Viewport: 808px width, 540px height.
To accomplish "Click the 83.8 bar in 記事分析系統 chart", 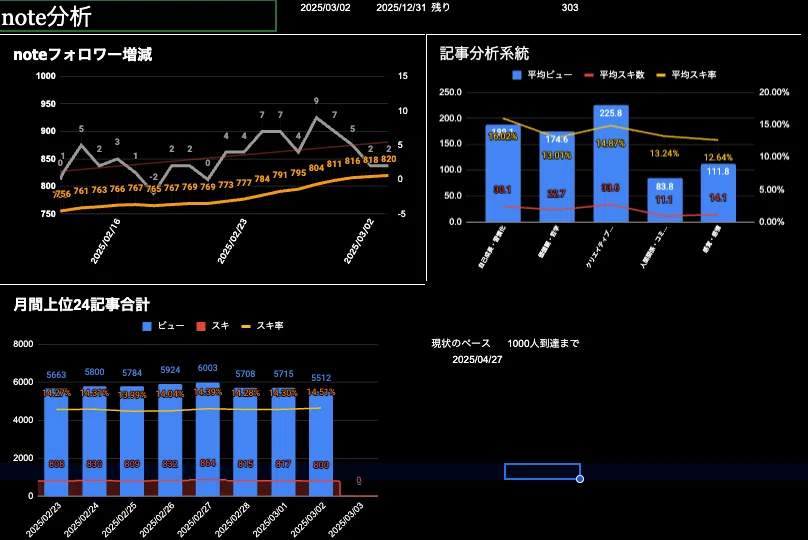I will coord(665,200).
